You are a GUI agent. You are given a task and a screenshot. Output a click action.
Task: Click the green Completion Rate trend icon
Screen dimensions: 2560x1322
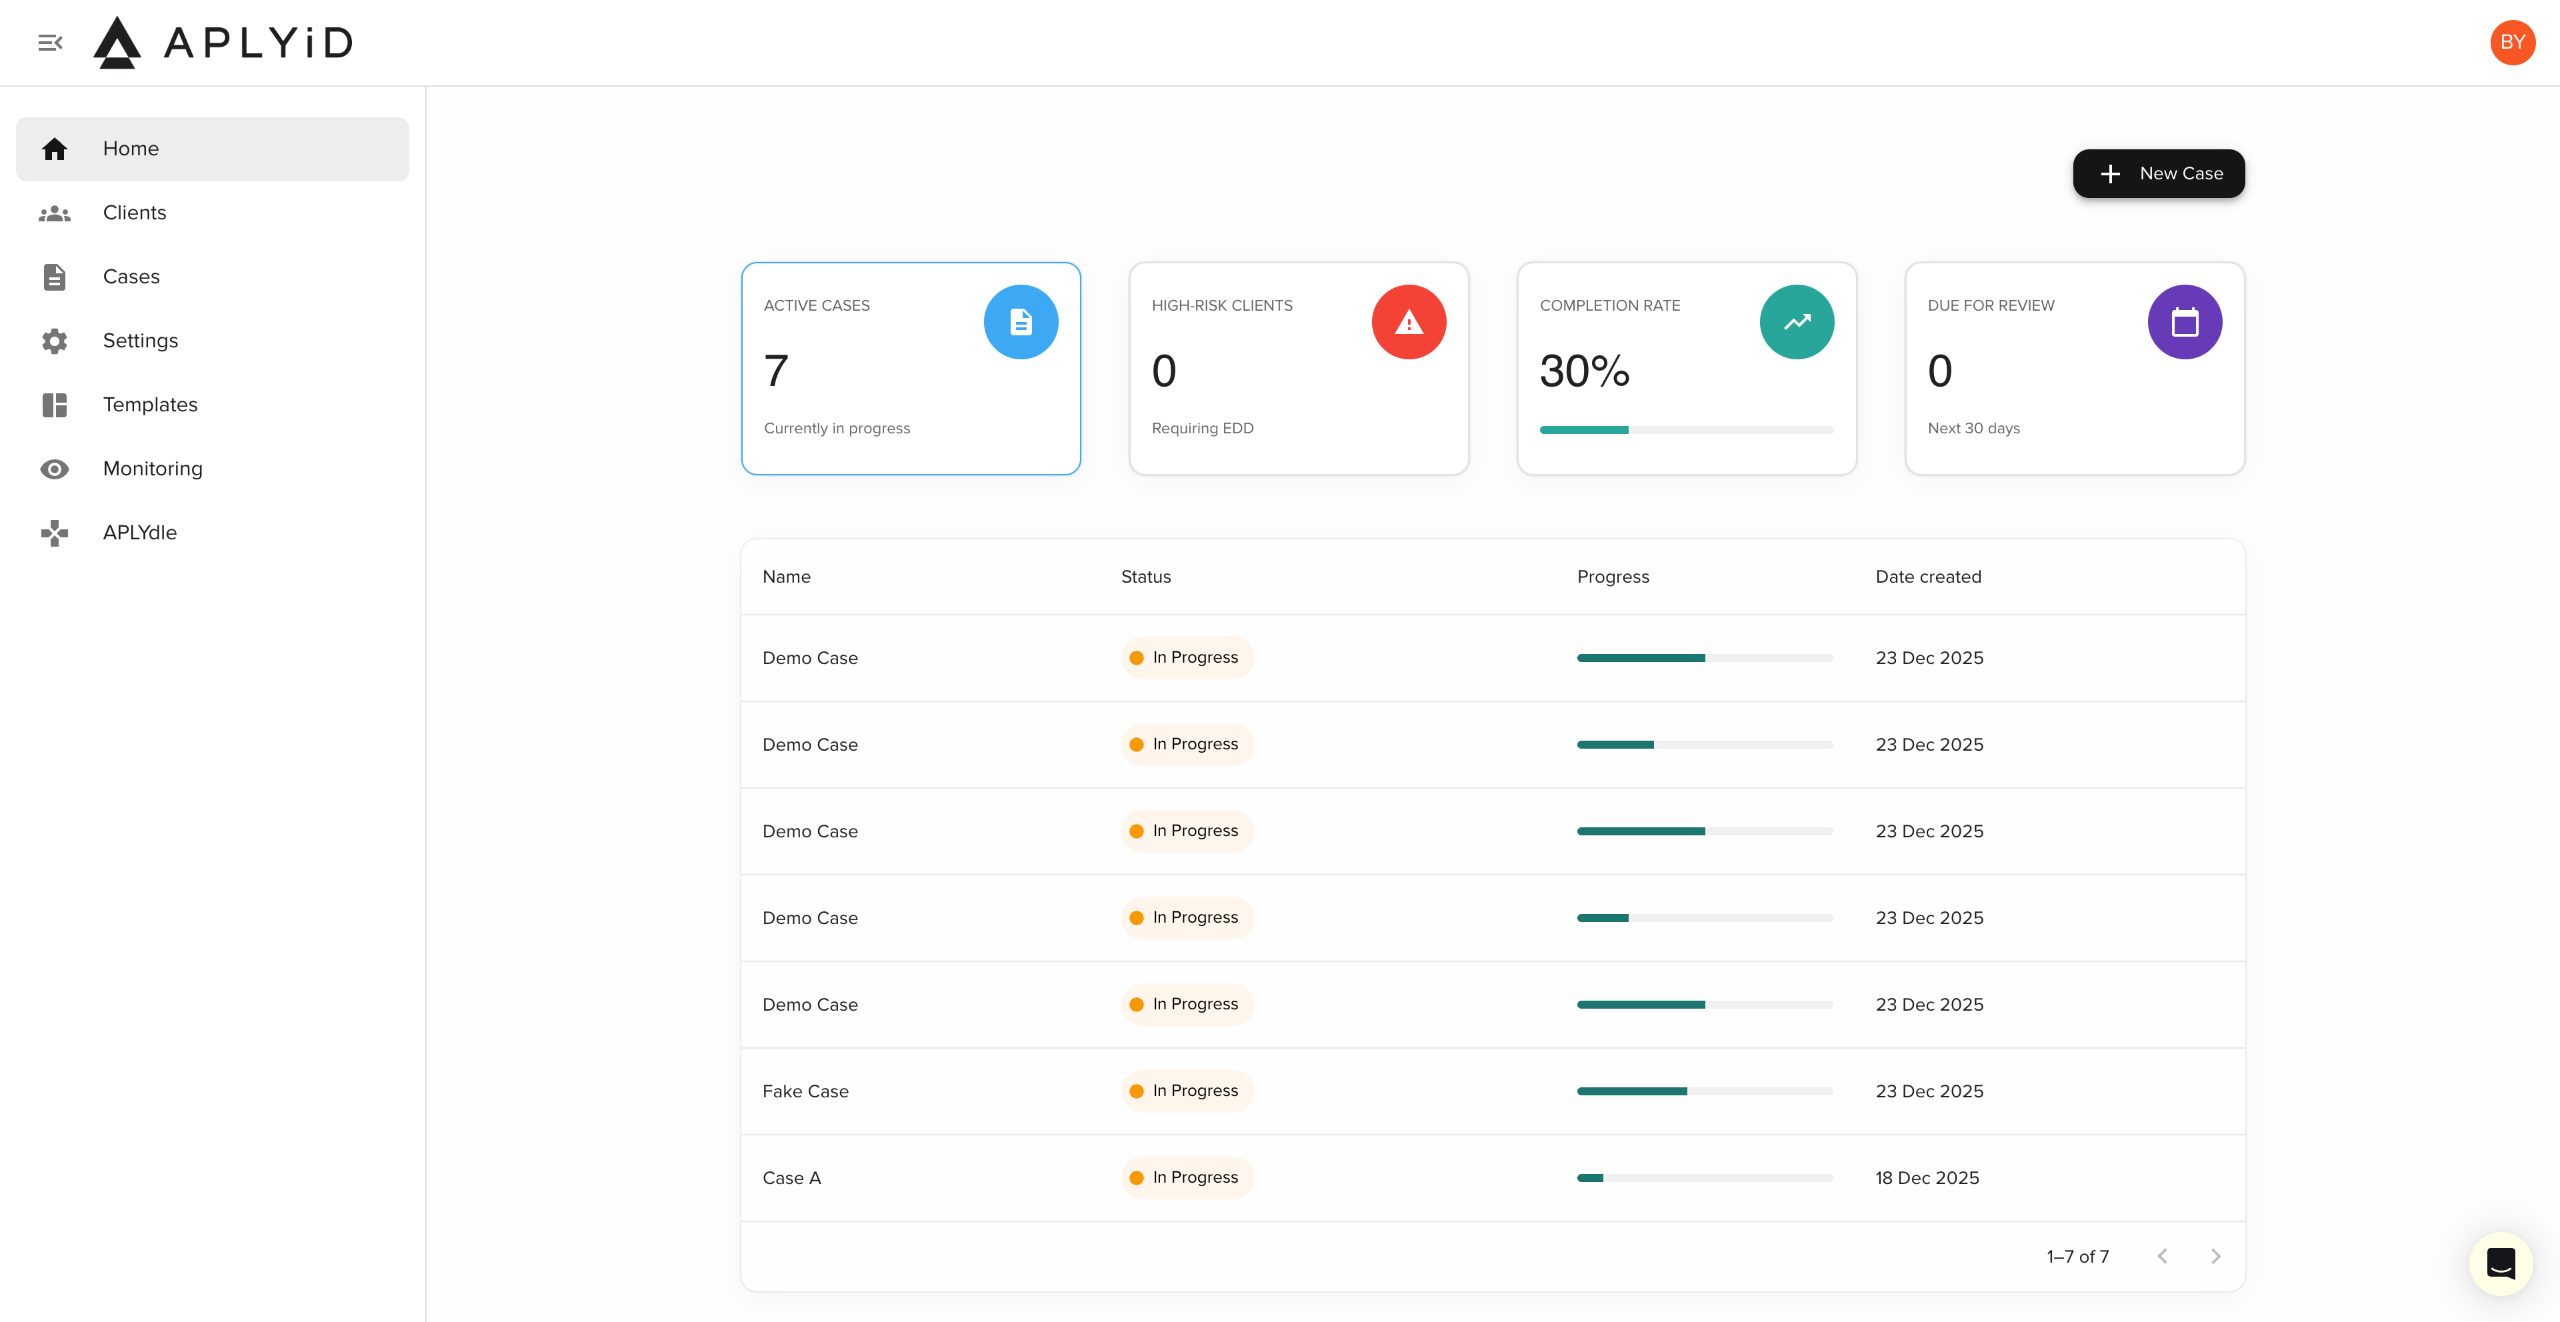point(1796,322)
